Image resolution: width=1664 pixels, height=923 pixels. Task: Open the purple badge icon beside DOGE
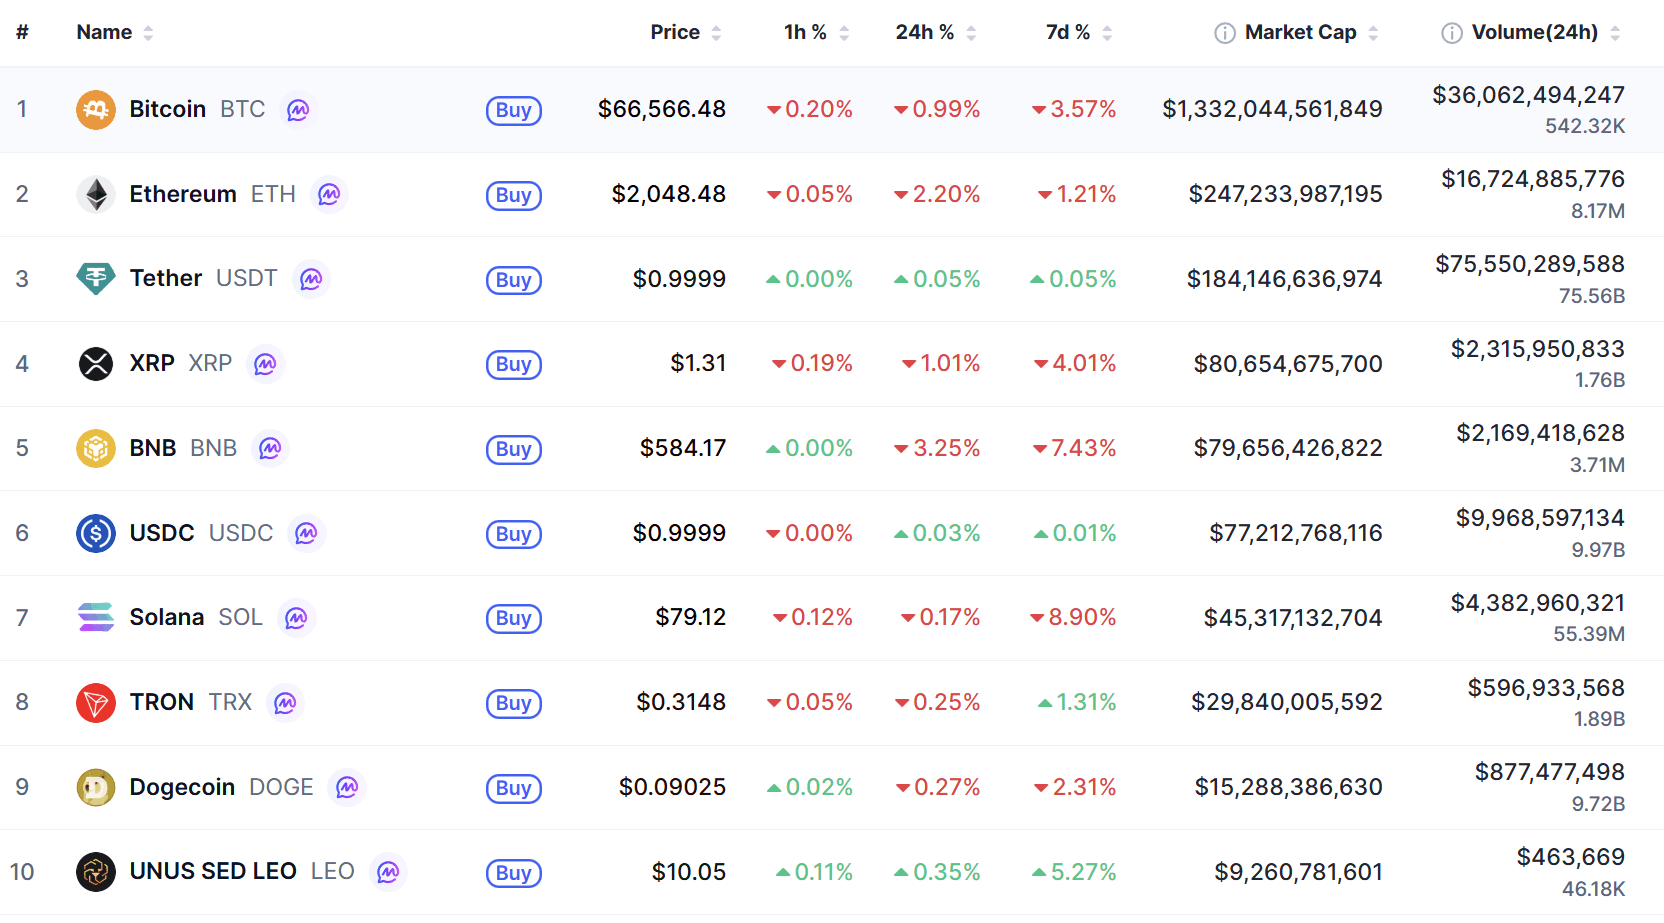point(347,787)
